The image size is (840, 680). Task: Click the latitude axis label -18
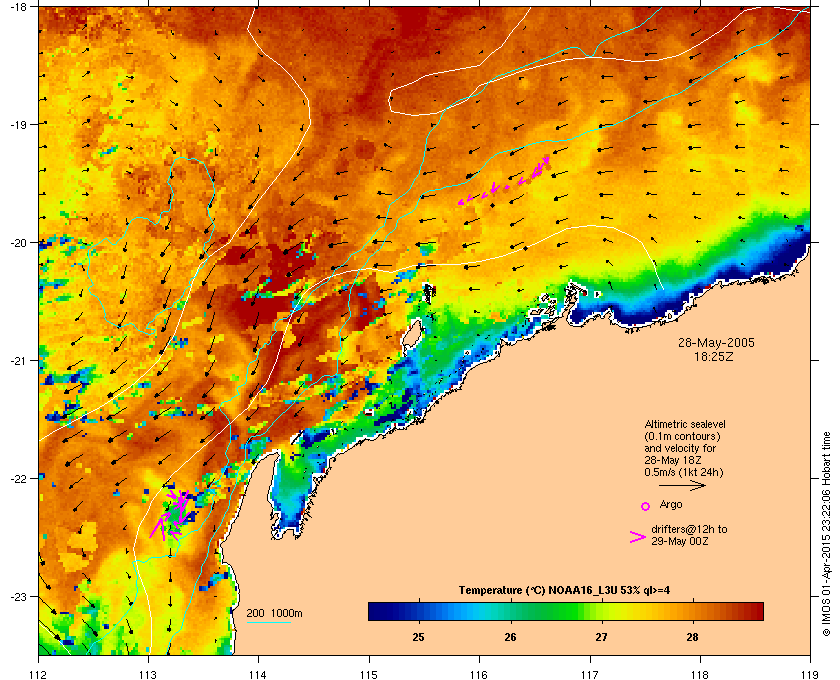pyautogui.click(x=18, y=7)
